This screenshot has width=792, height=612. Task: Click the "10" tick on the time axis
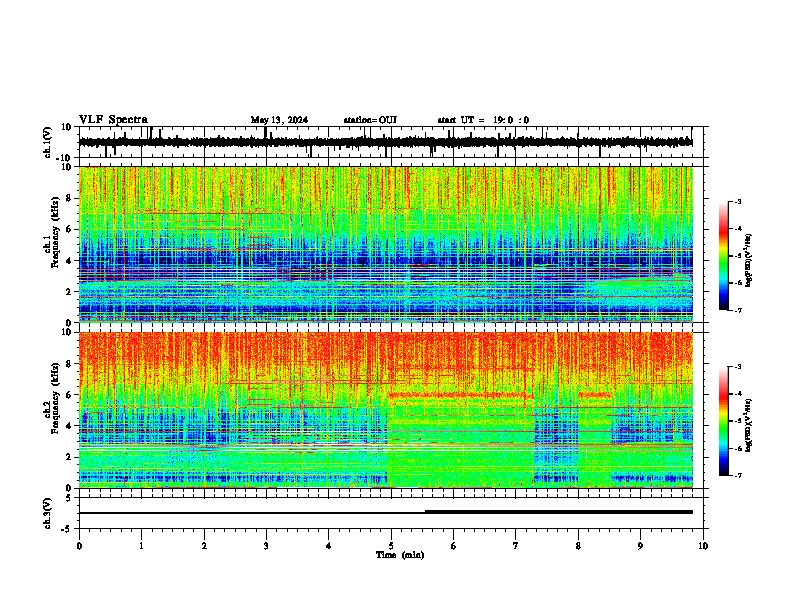(703, 546)
